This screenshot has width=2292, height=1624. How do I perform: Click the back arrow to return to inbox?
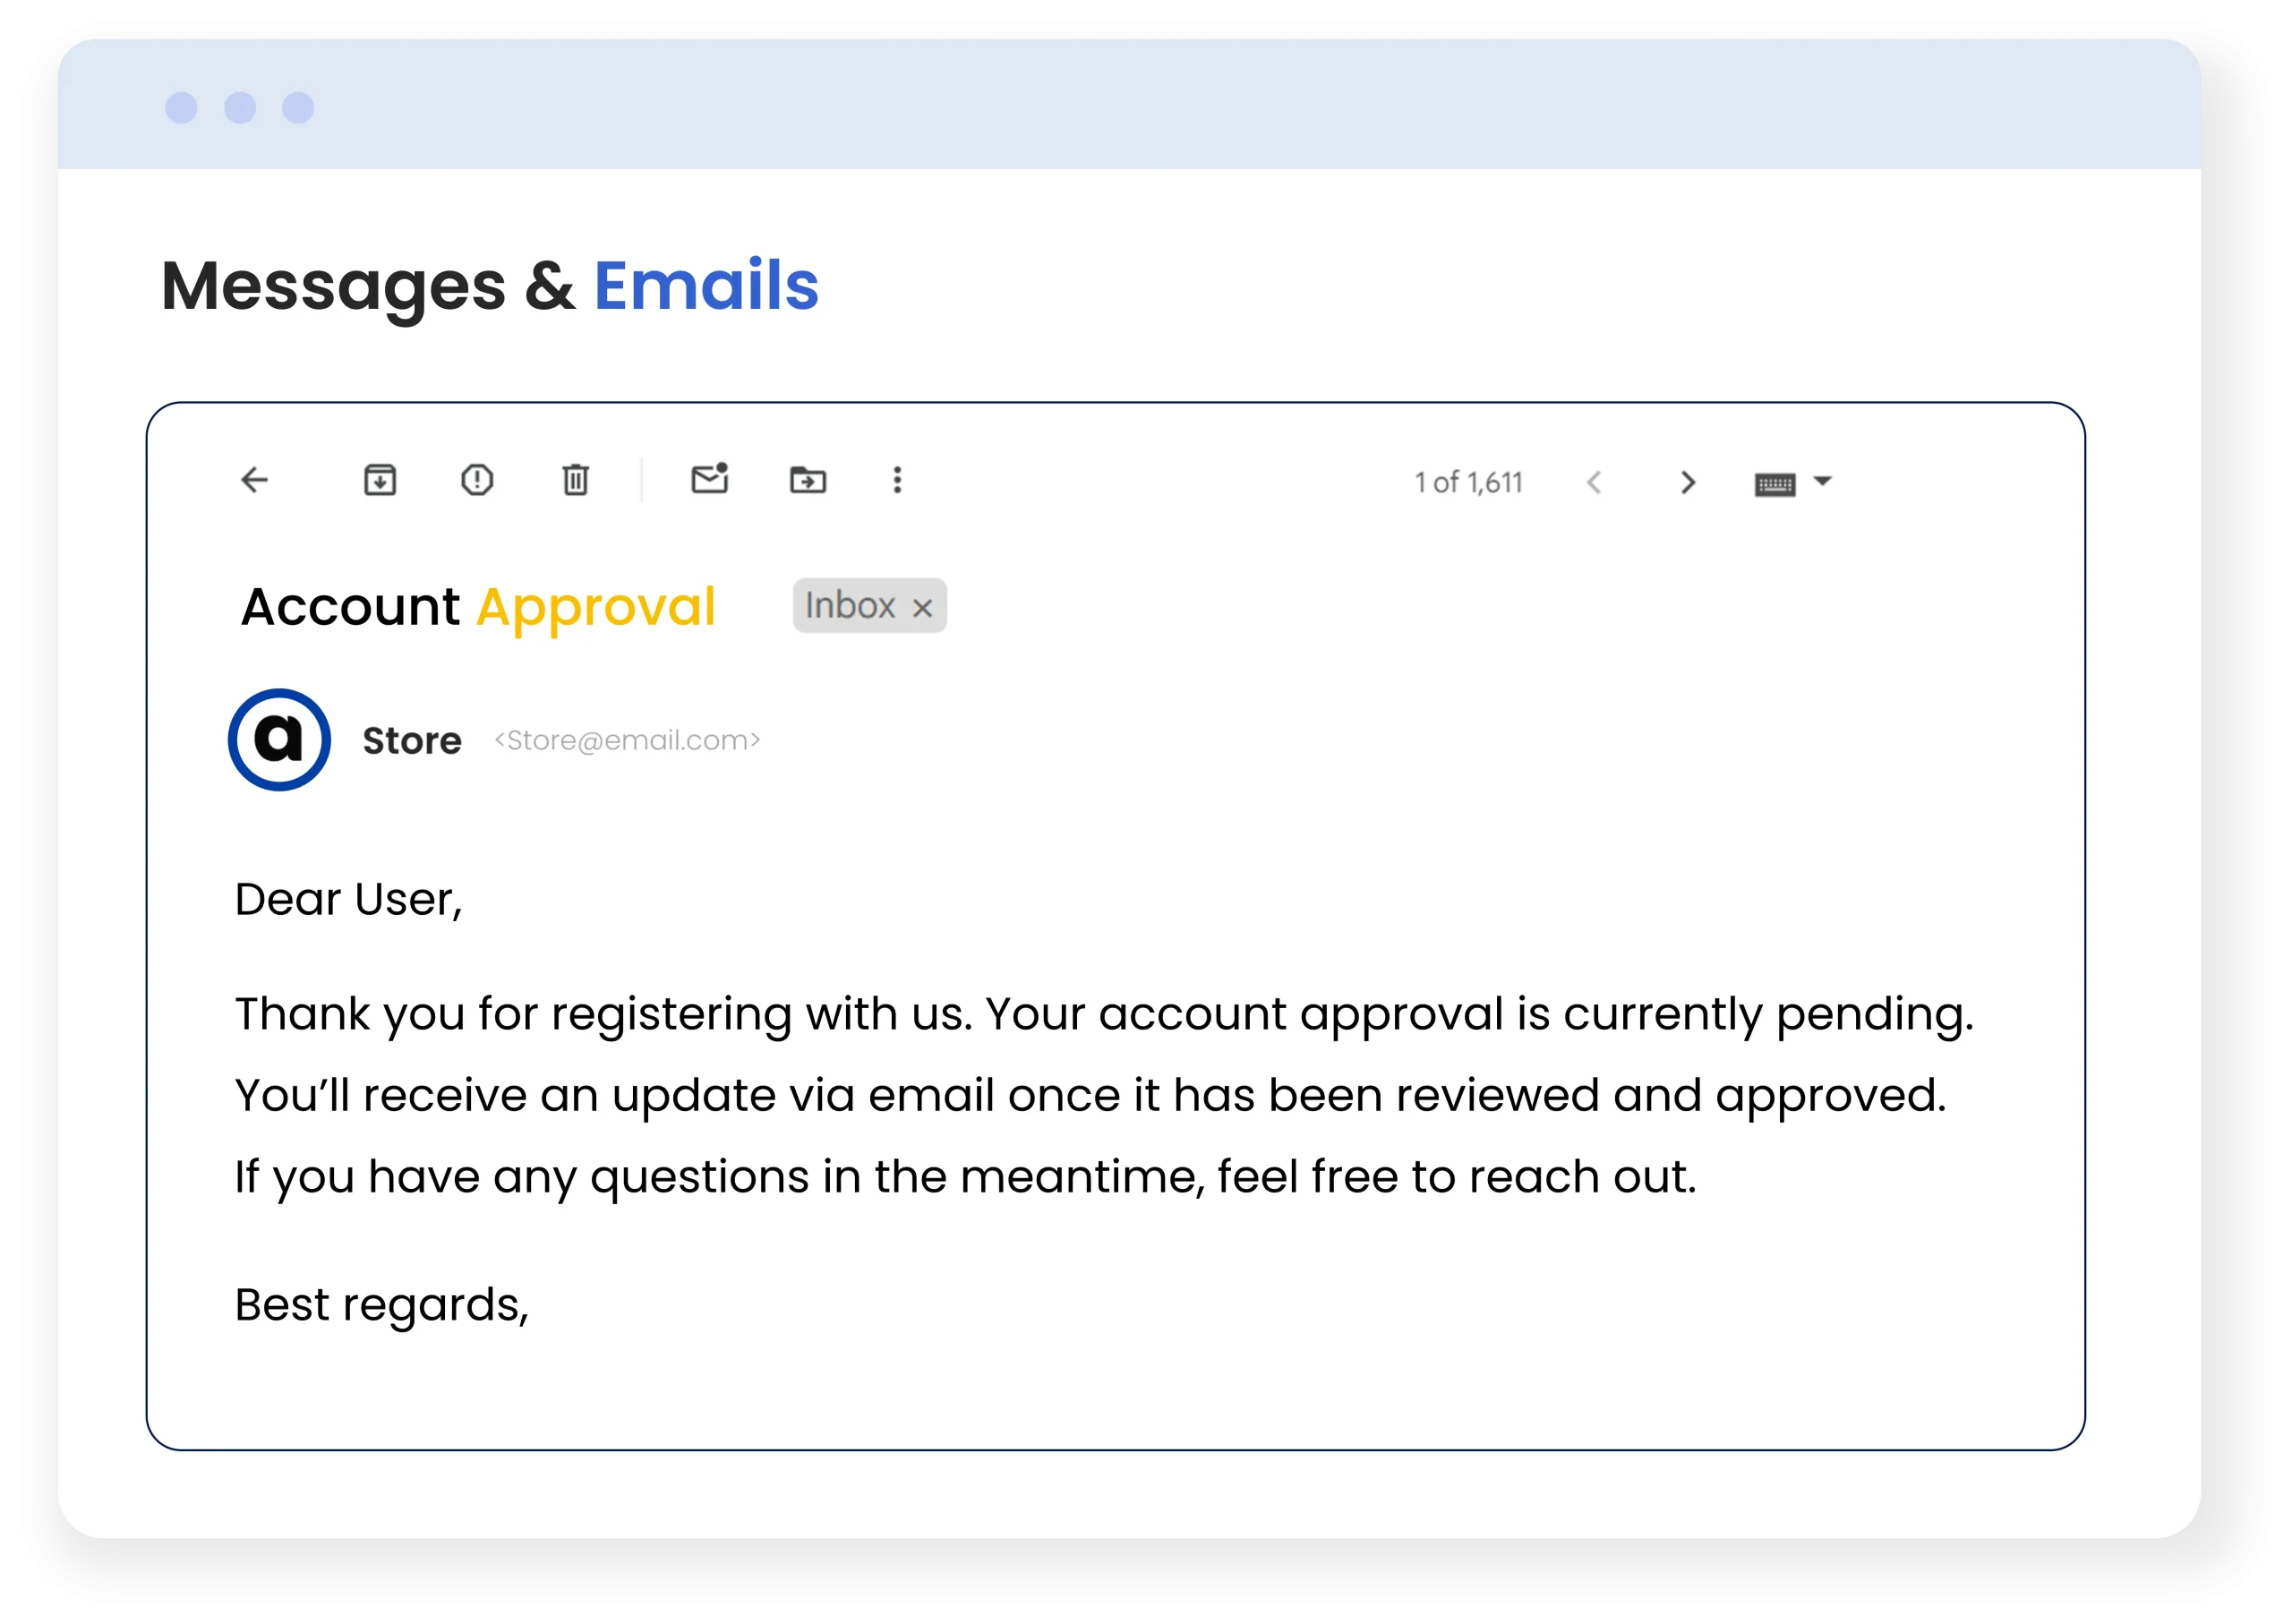tap(255, 481)
